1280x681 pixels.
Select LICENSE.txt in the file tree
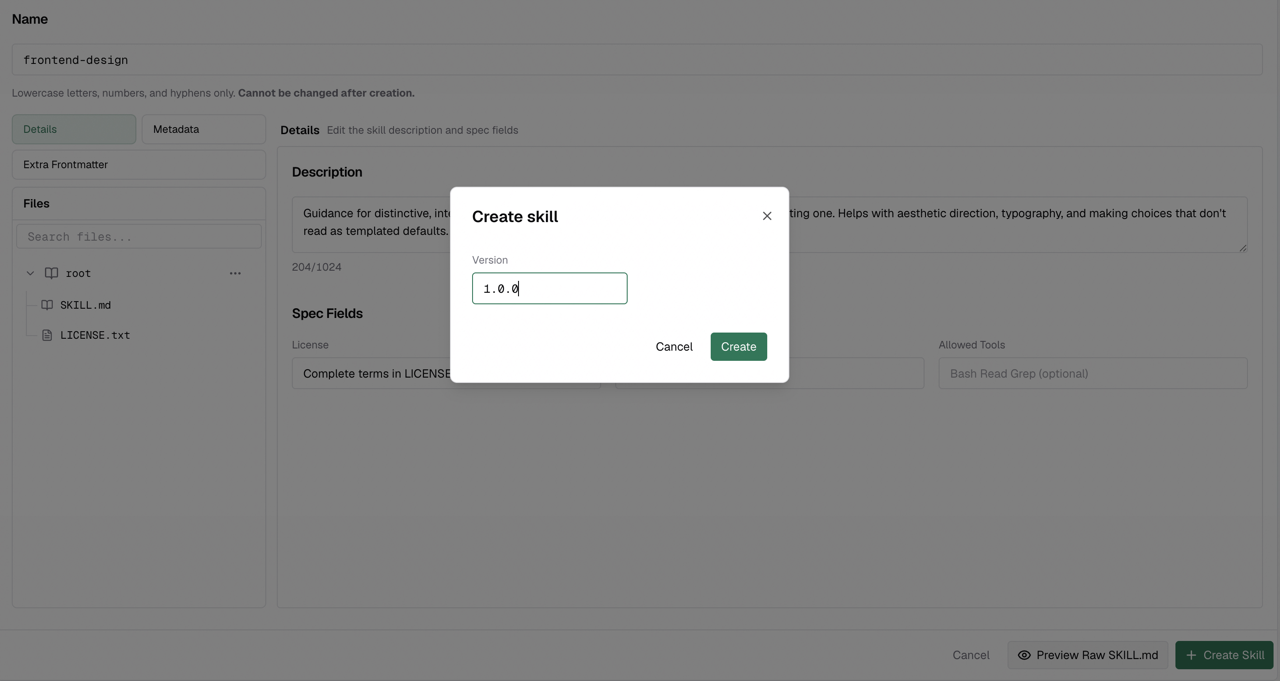tap(95, 335)
